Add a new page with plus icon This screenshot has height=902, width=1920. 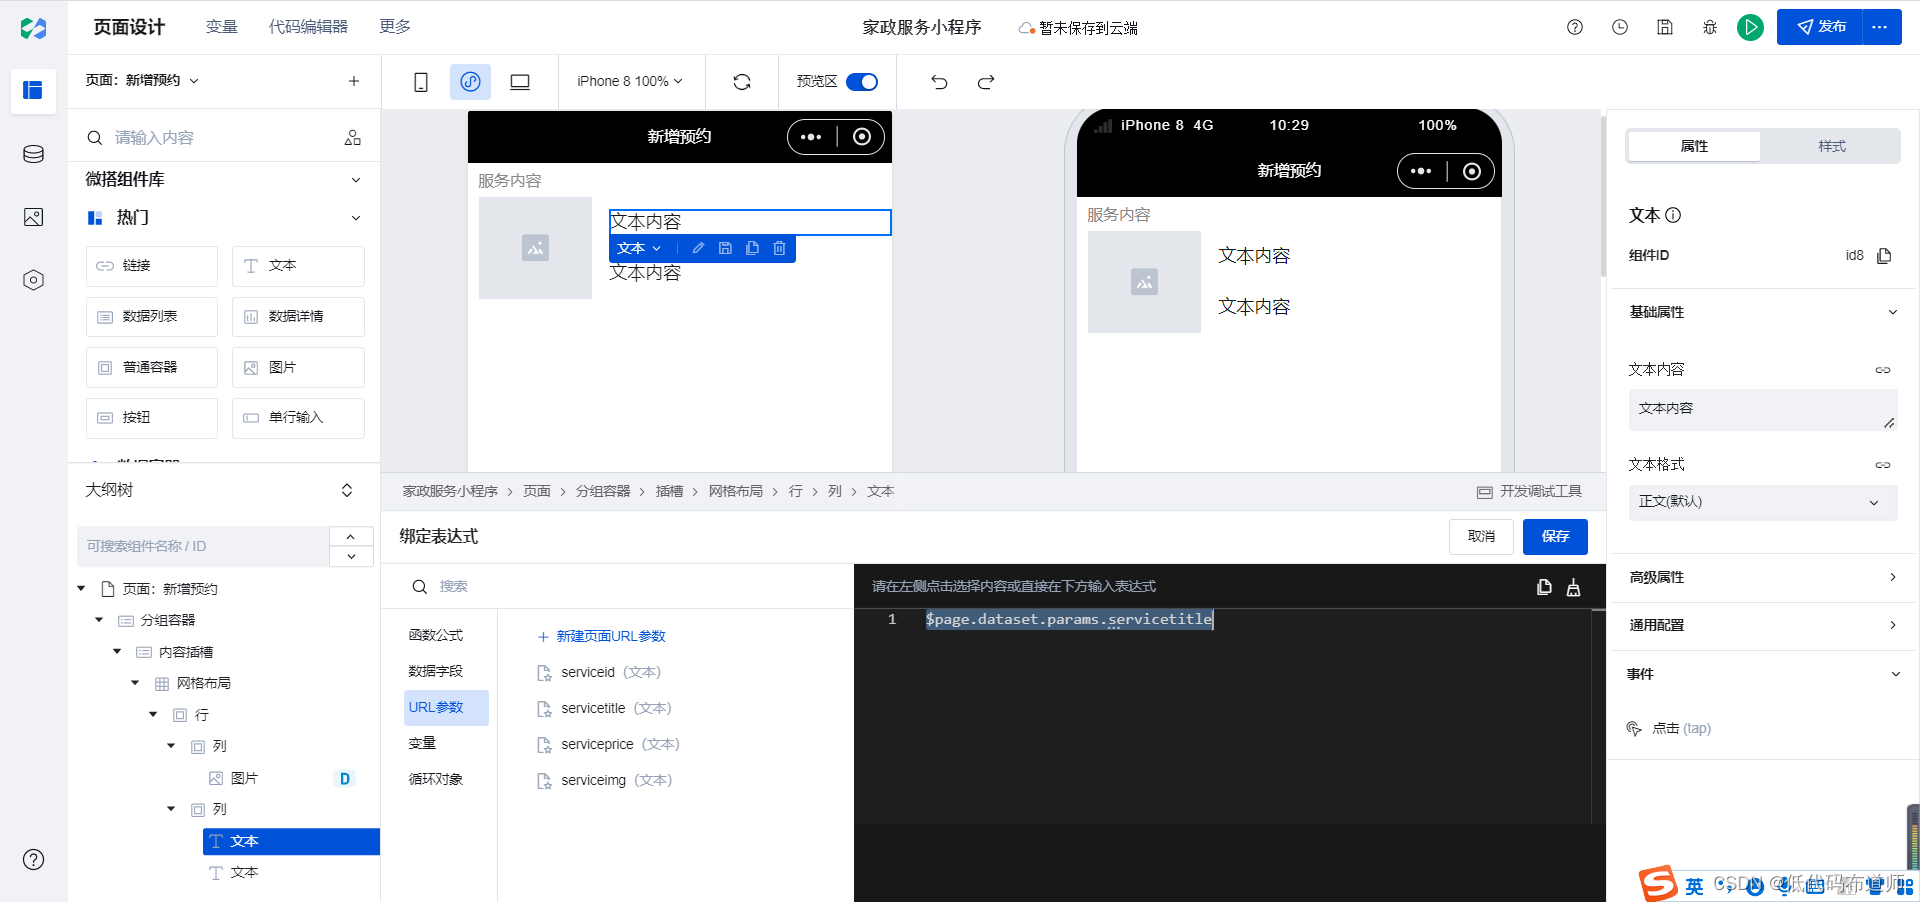(354, 81)
